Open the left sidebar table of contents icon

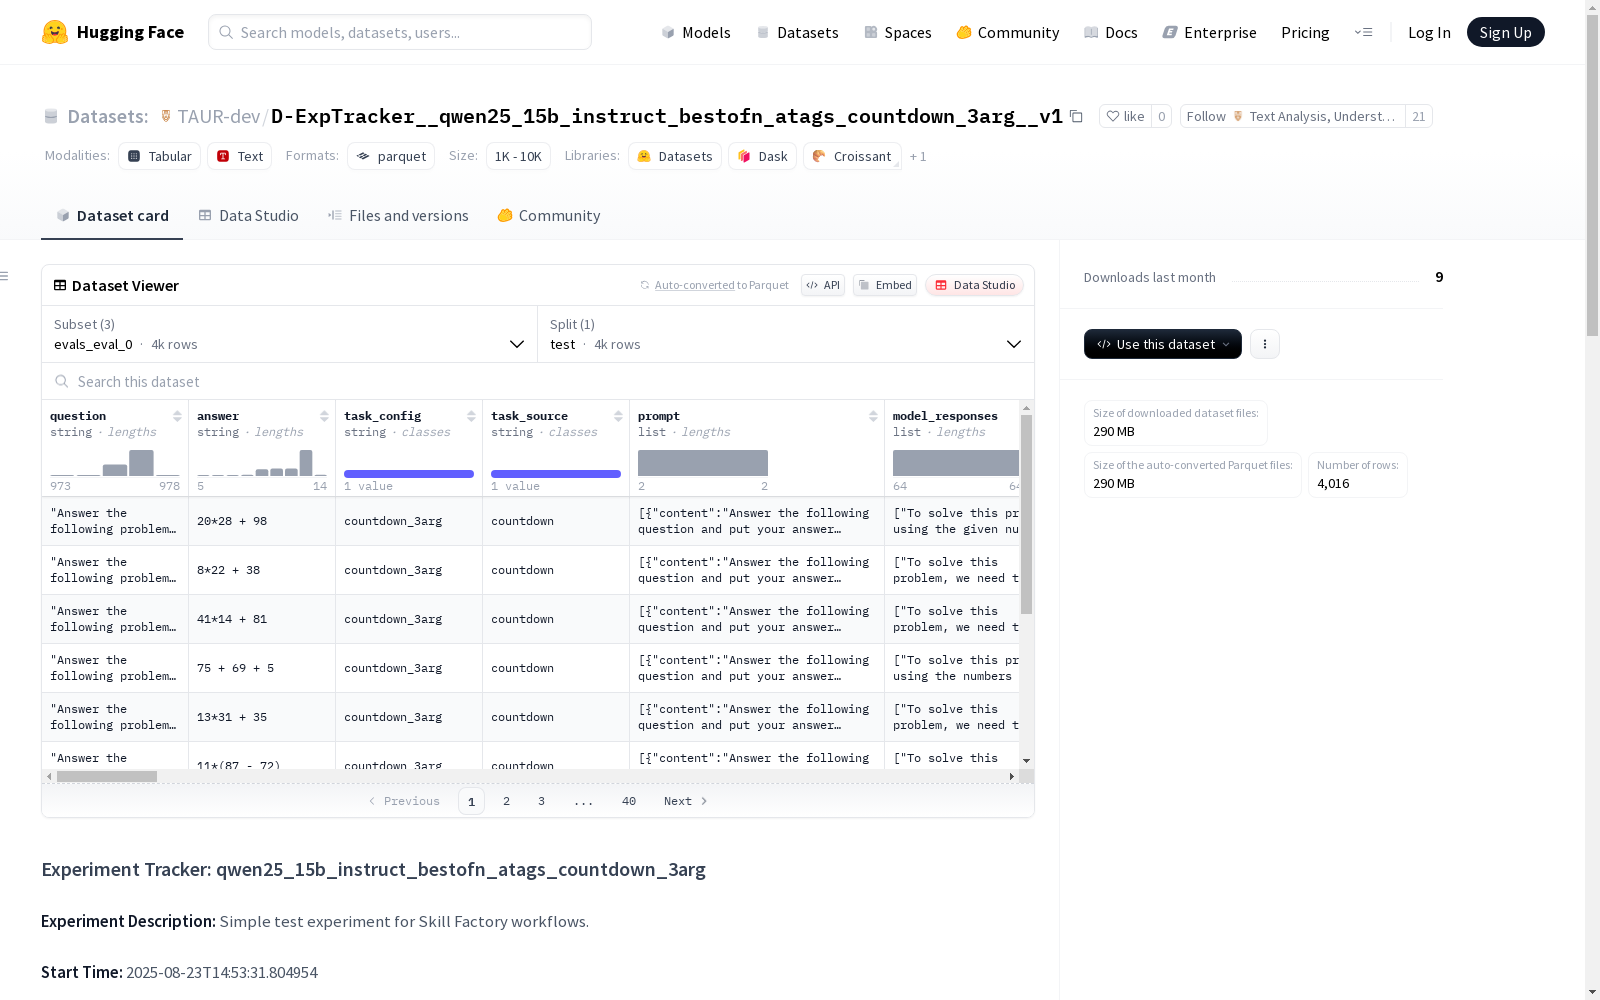[x=5, y=276]
